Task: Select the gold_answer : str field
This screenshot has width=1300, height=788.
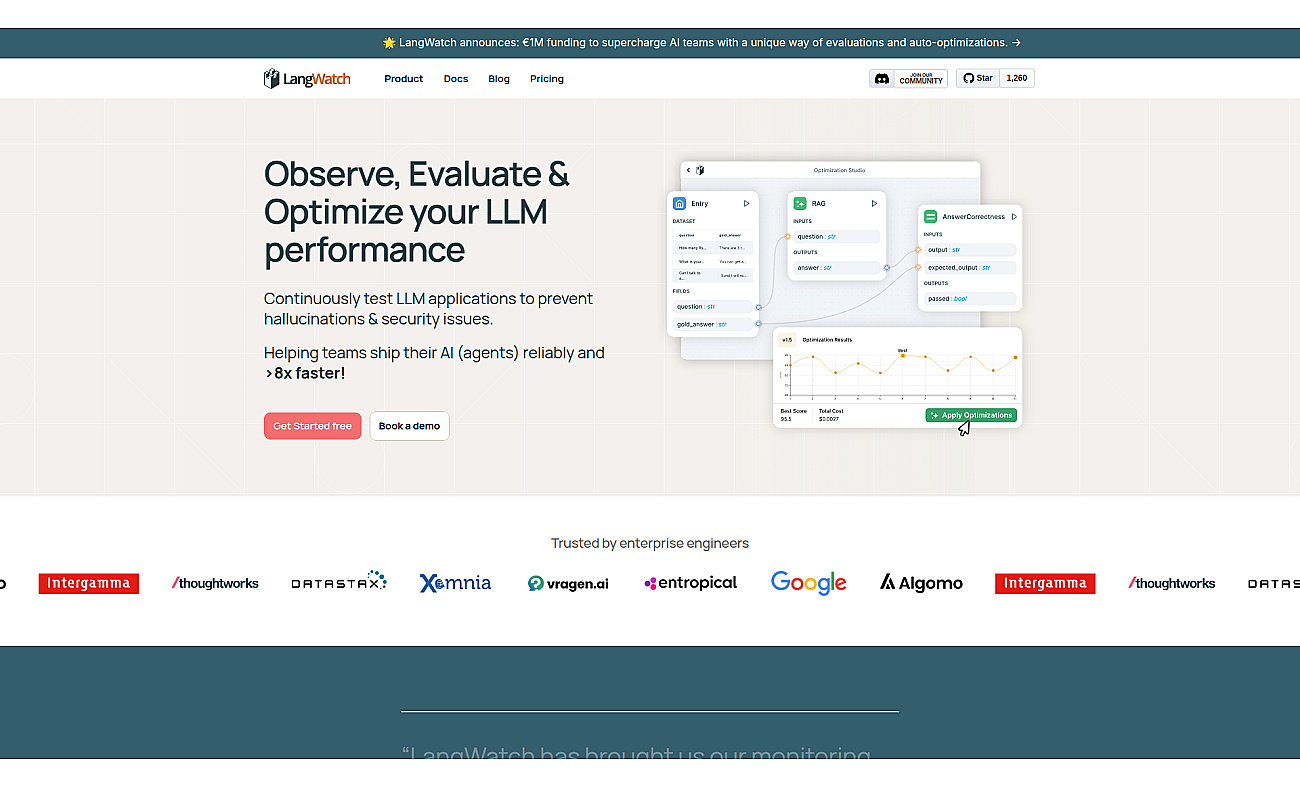Action: [x=713, y=324]
